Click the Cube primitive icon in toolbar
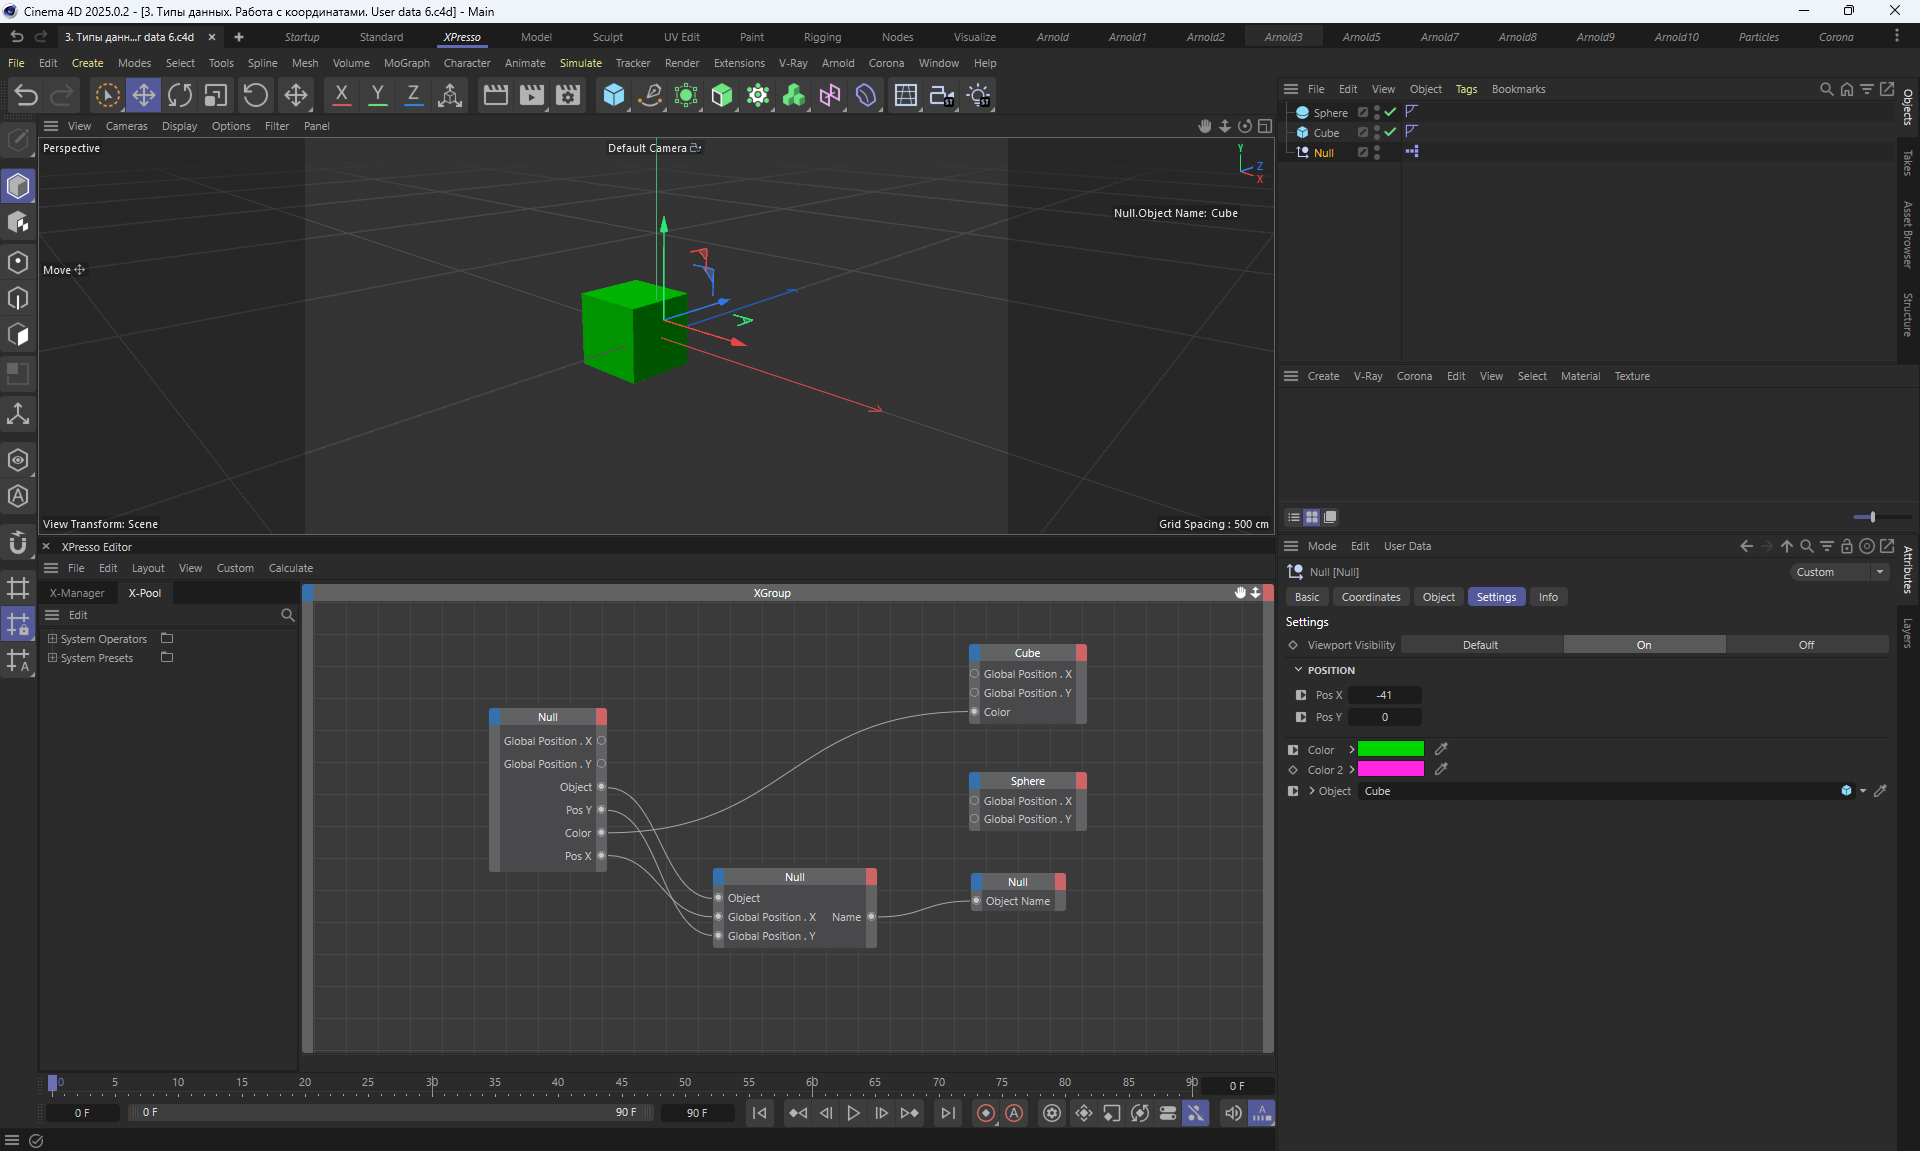1920x1151 pixels. point(613,95)
